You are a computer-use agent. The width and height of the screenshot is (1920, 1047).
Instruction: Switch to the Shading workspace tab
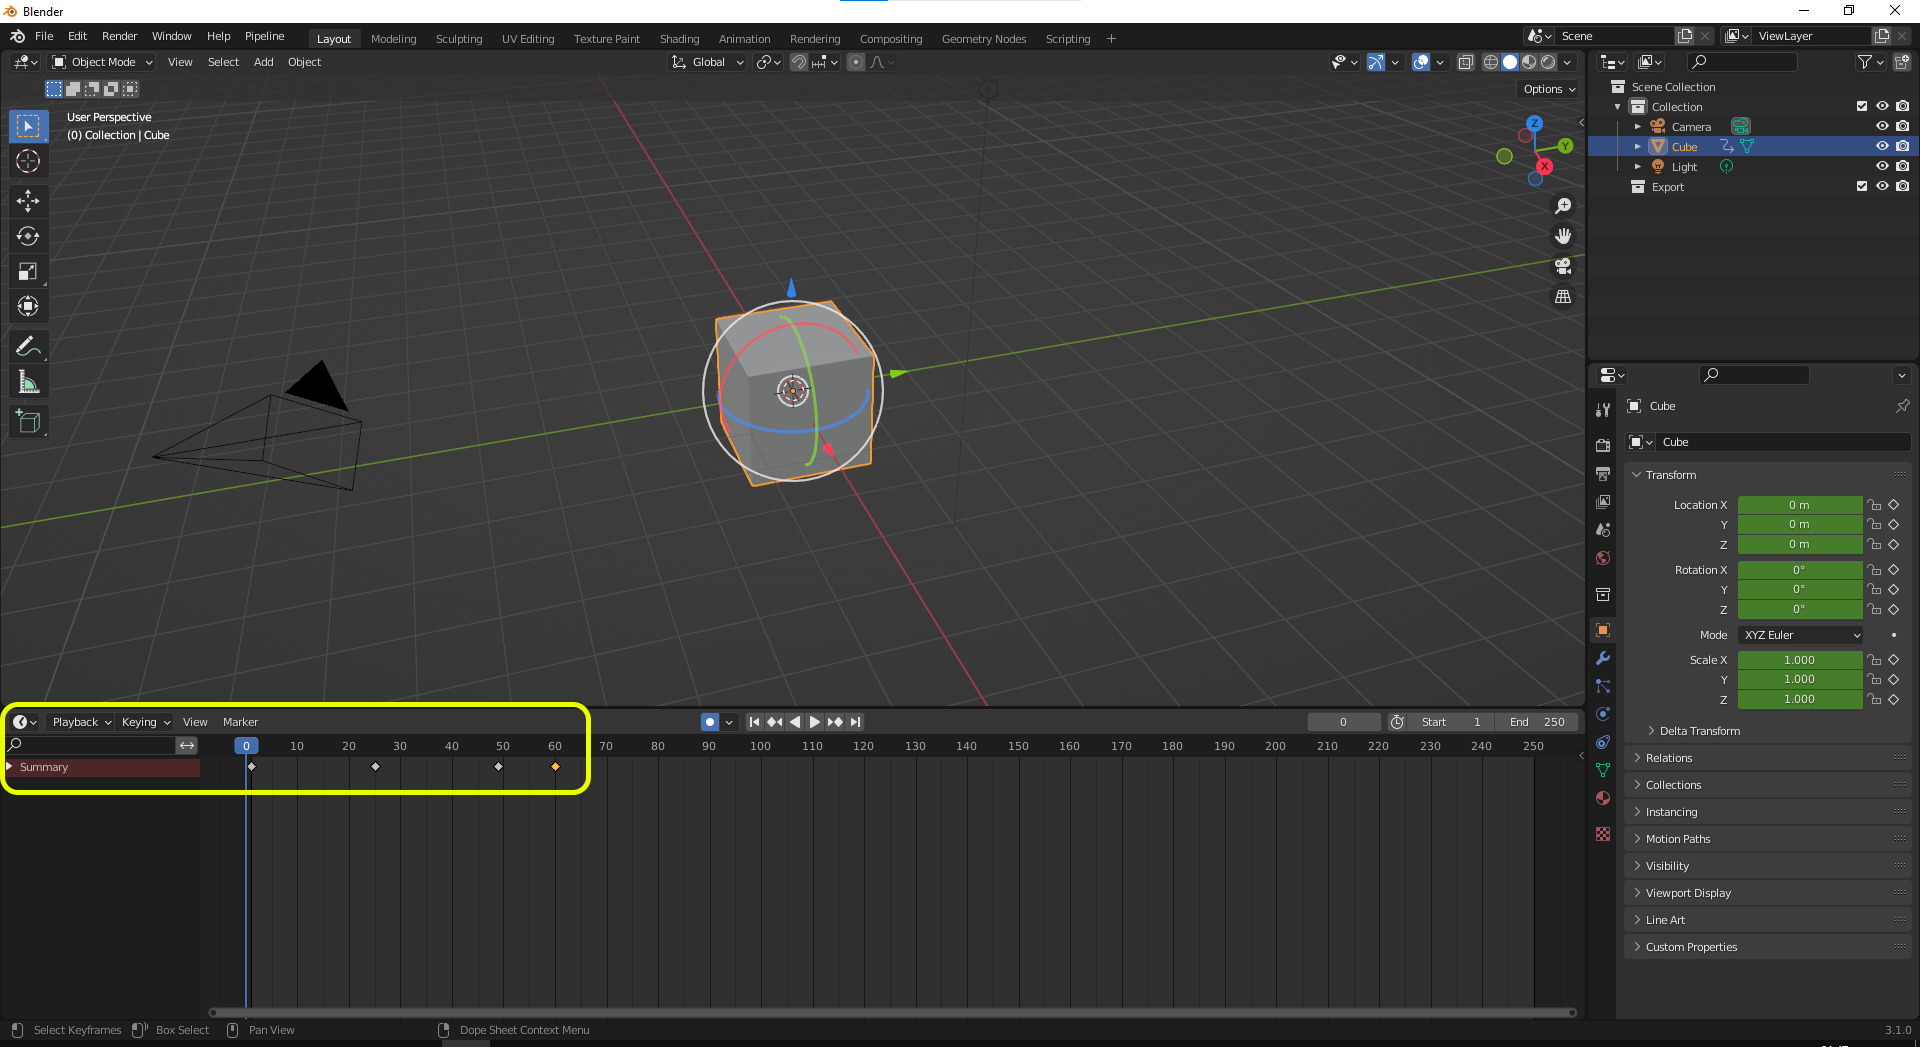pos(679,39)
